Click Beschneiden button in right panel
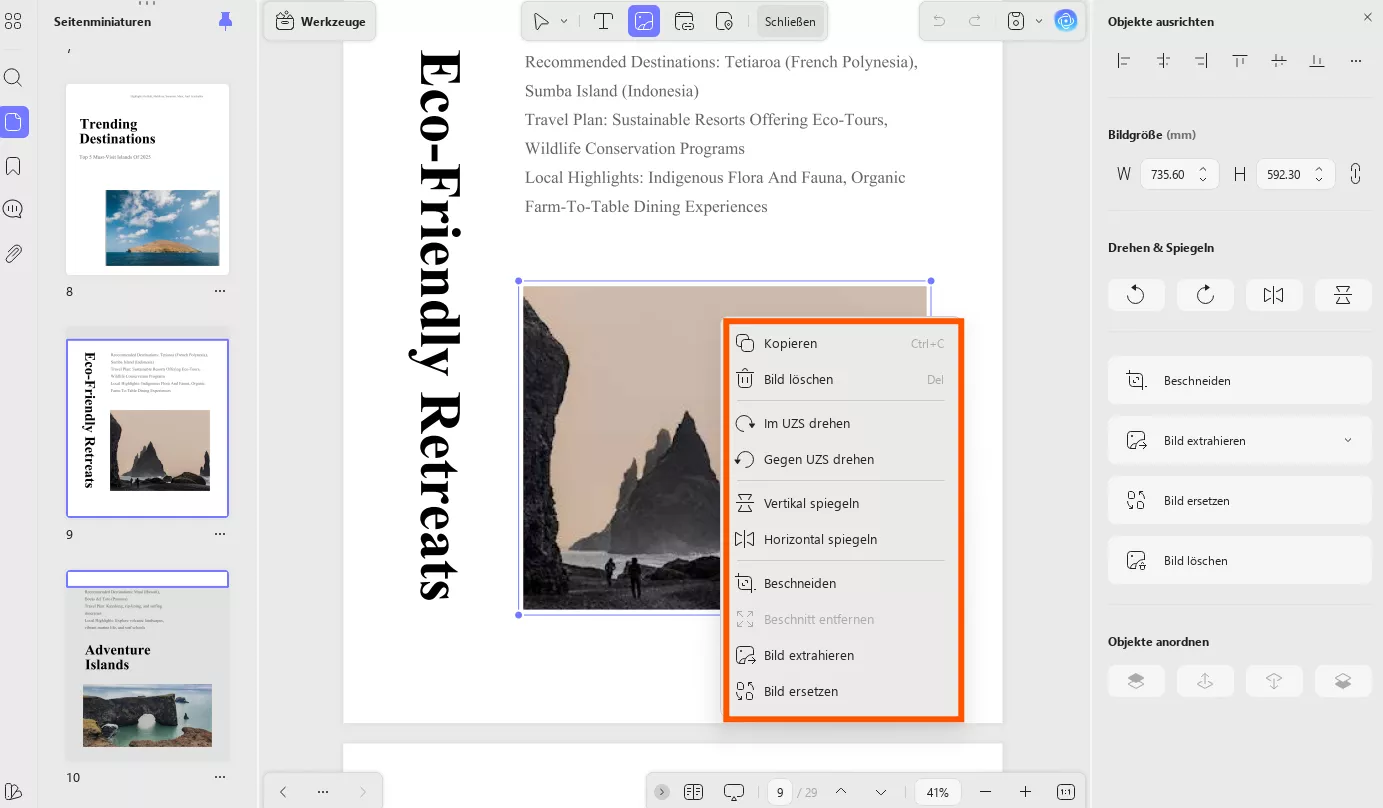 [x=1240, y=381]
